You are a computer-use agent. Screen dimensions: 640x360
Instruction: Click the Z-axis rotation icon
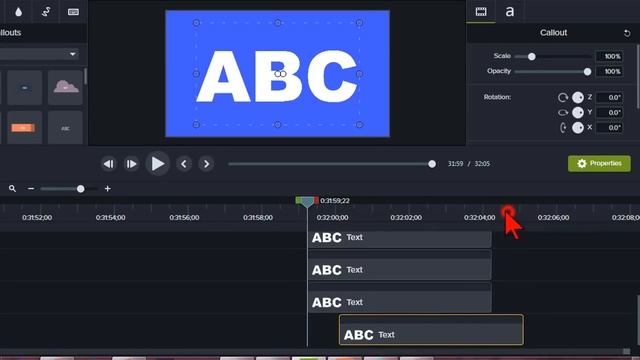point(563,98)
